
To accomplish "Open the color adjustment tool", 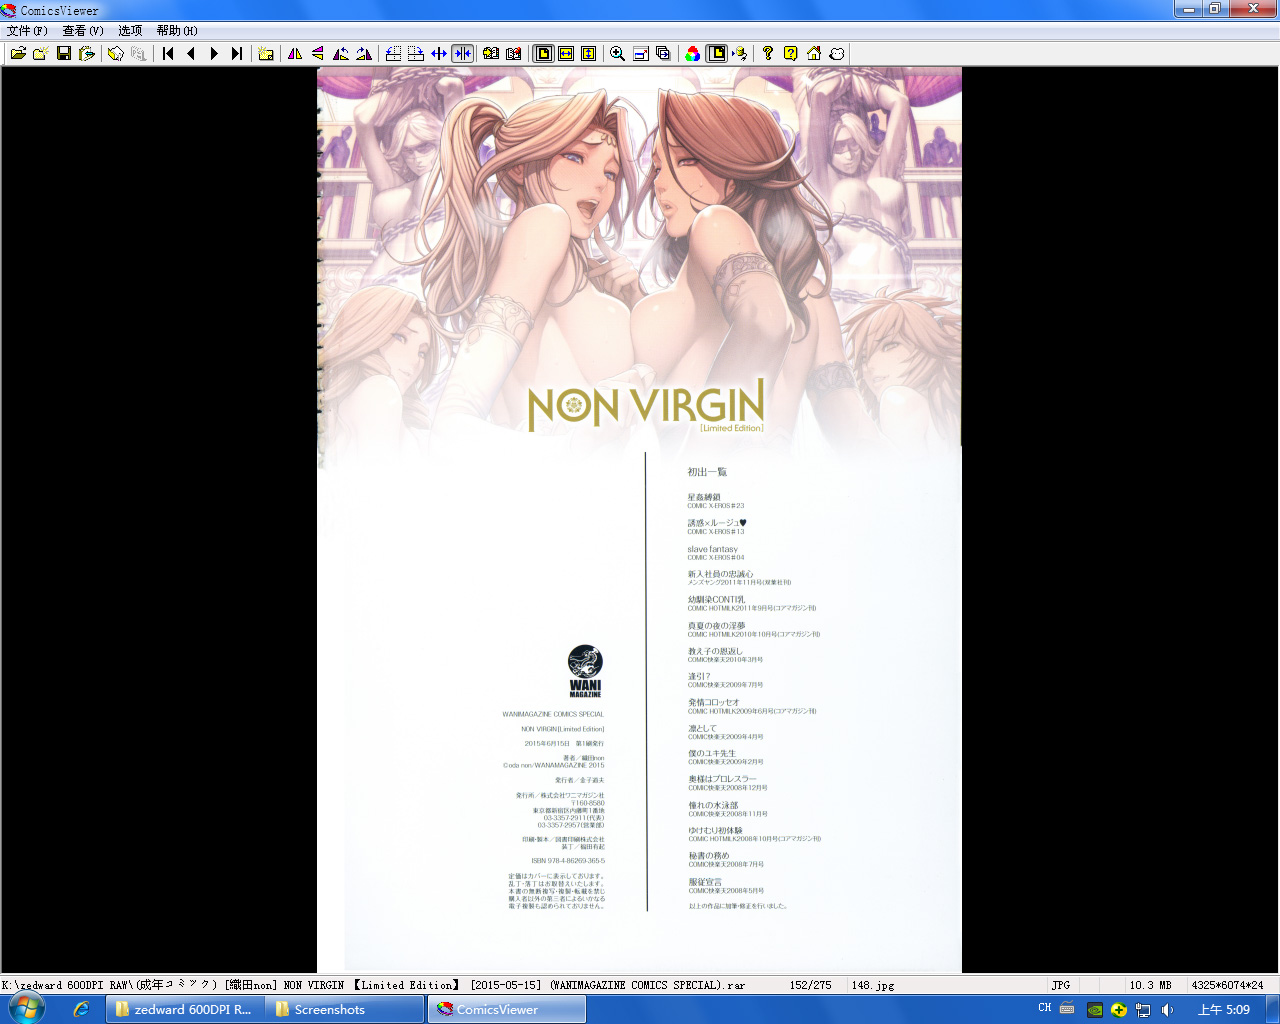I will (x=693, y=53).
